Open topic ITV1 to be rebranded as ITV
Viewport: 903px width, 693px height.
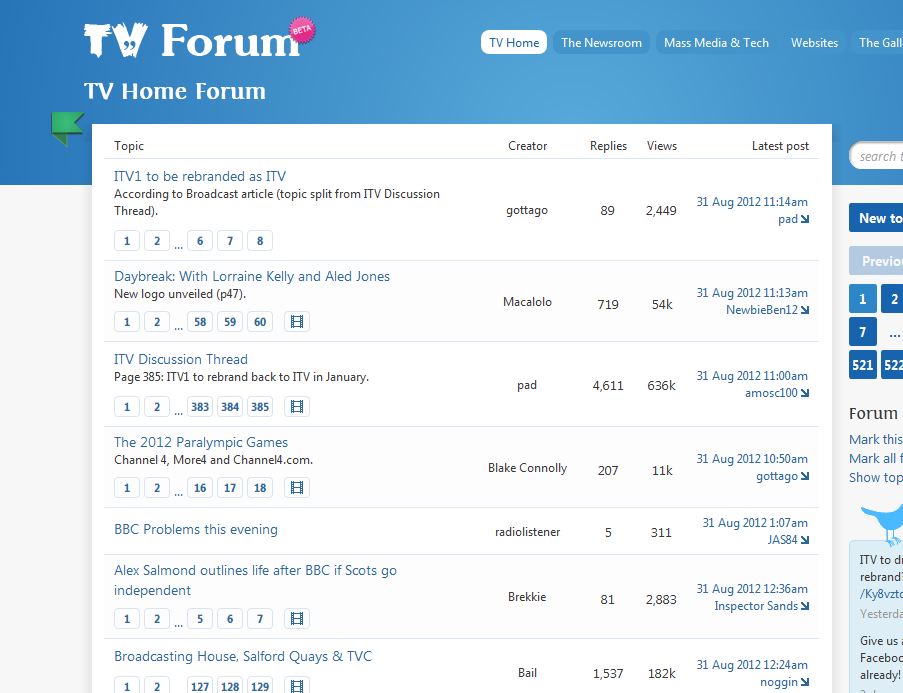(x=200, y=176)
